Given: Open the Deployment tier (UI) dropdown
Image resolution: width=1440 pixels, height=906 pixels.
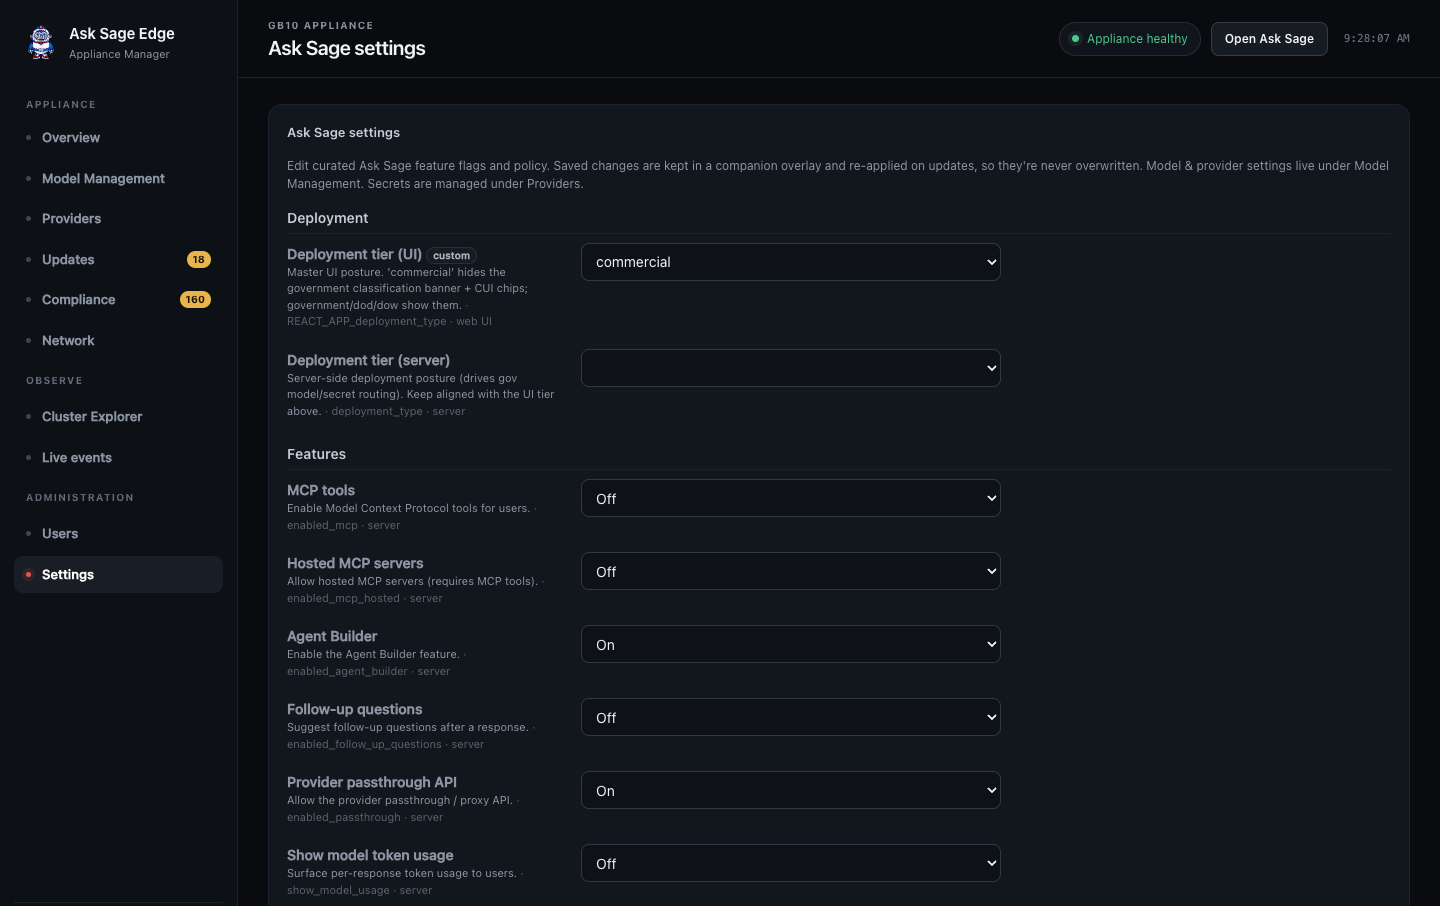Looking at the screenshot, I should (791, 262).
